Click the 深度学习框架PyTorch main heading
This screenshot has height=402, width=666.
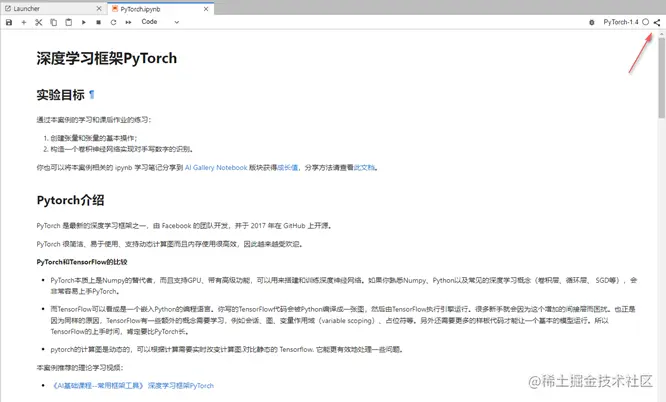pyautogui.click(x=107, y=58)
